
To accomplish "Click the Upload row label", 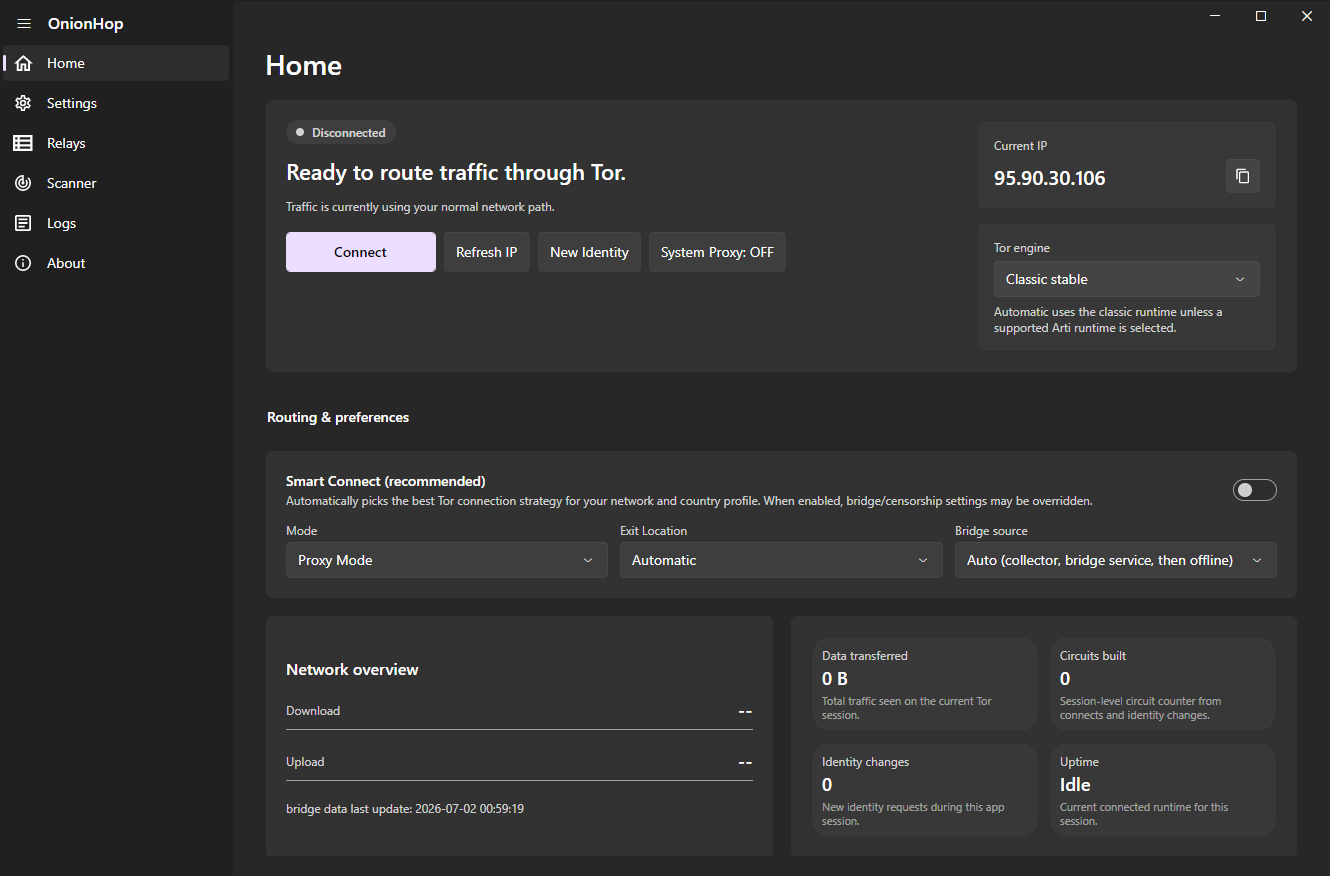I will point(305,762).
